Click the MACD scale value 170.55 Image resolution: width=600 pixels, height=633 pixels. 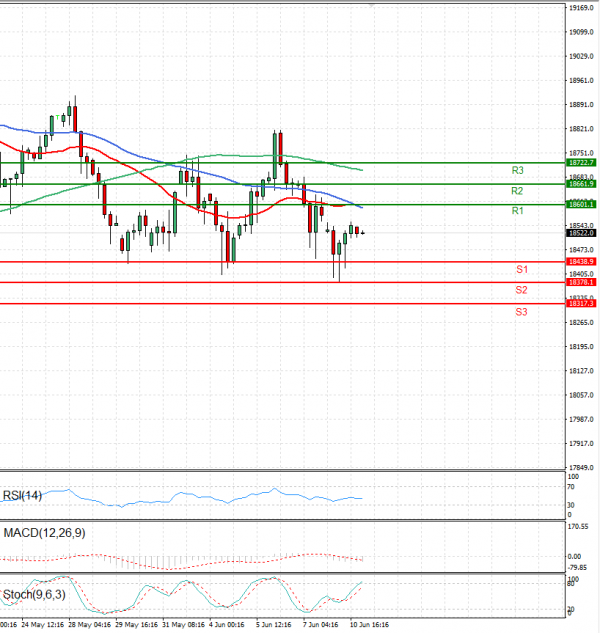click(578, 526)
